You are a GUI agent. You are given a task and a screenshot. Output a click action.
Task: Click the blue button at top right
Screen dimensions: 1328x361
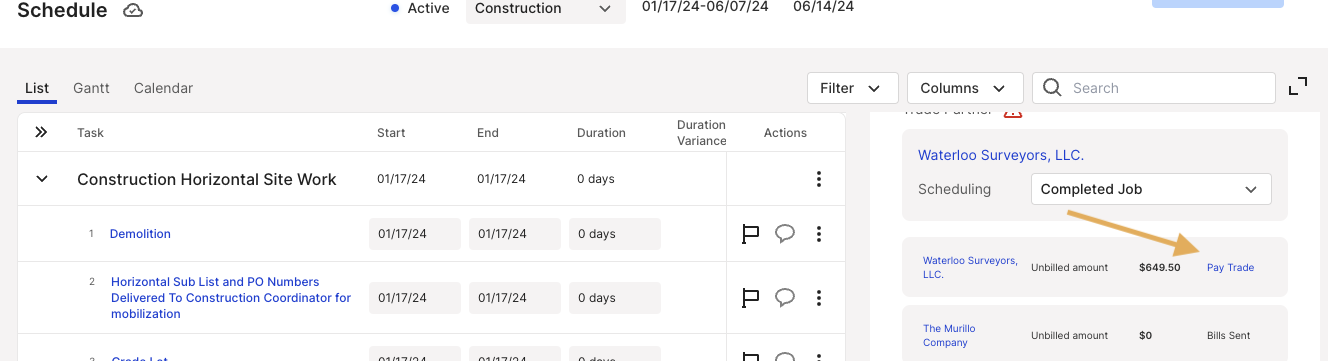(1217, 4)
